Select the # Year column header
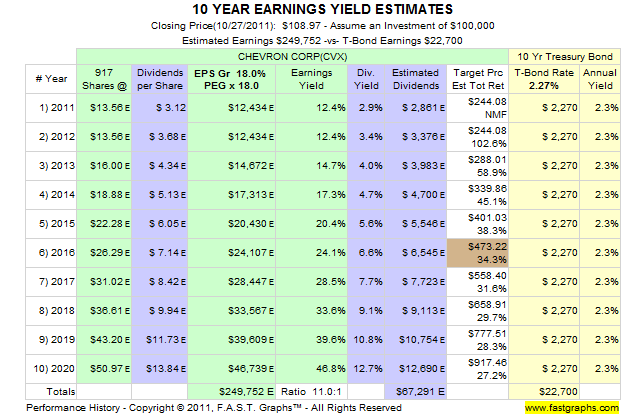 coord(51,79)
